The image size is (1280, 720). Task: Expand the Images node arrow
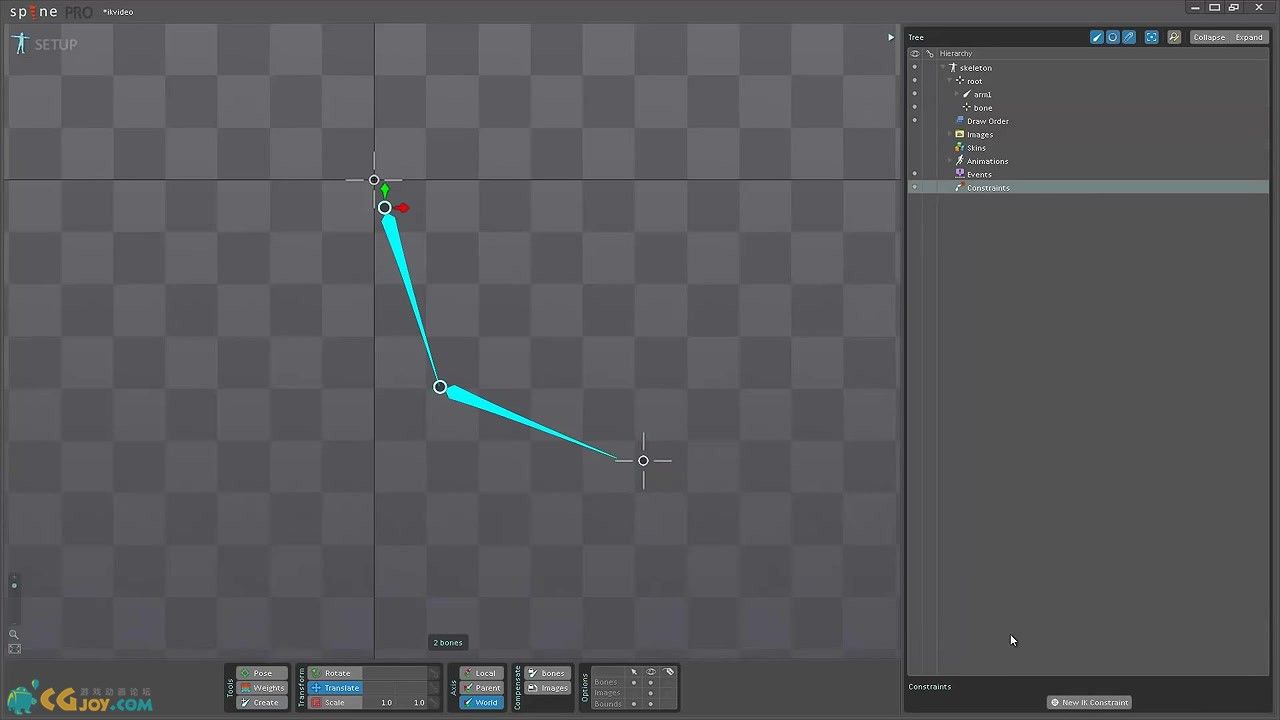[x=949, y=134]
